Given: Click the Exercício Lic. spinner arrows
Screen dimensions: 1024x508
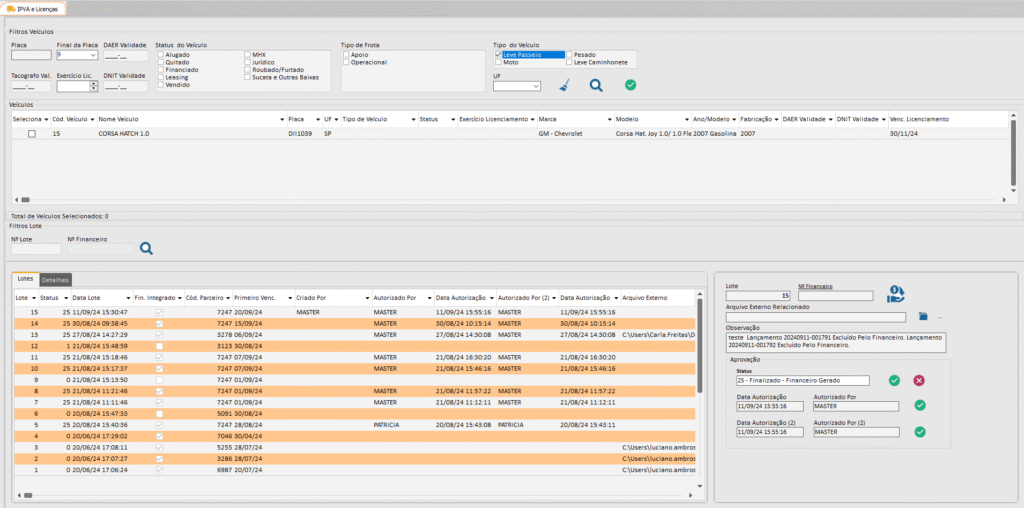Looking at the screenshot, I should [93, 86].
